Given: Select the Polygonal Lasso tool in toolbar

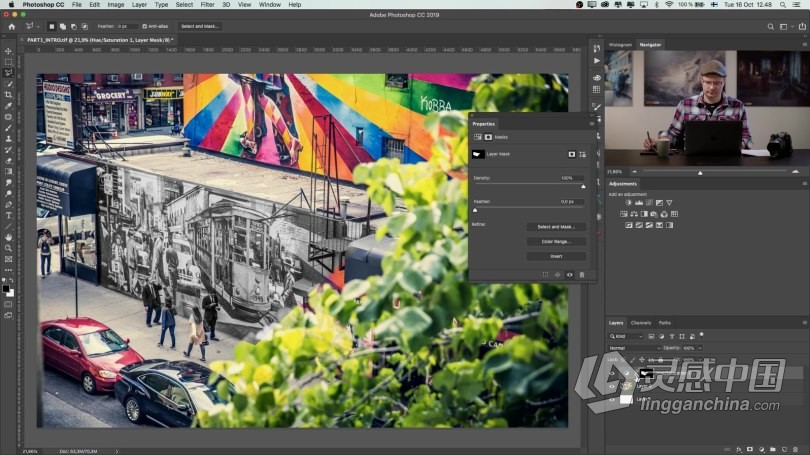Looking at the screenshot, I should (8, 73).
